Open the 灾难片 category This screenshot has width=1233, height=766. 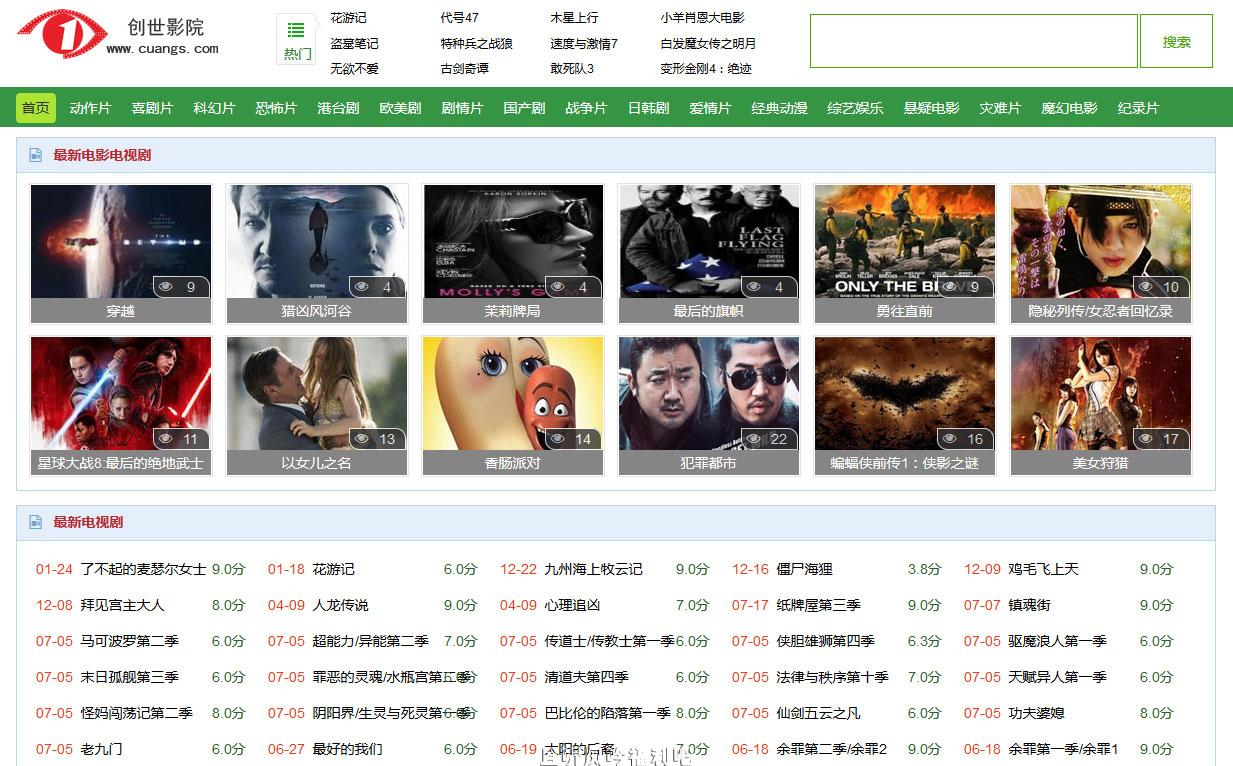(x=1000, y=108)
